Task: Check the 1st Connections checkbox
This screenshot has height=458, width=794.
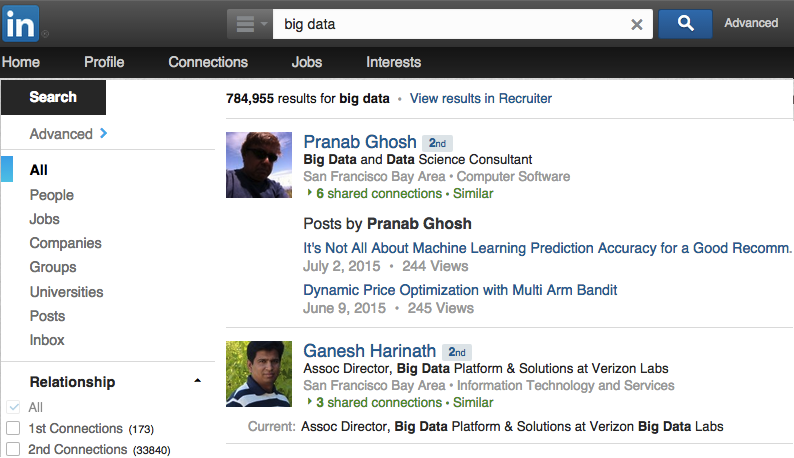Action: click(x=13, y=428)
